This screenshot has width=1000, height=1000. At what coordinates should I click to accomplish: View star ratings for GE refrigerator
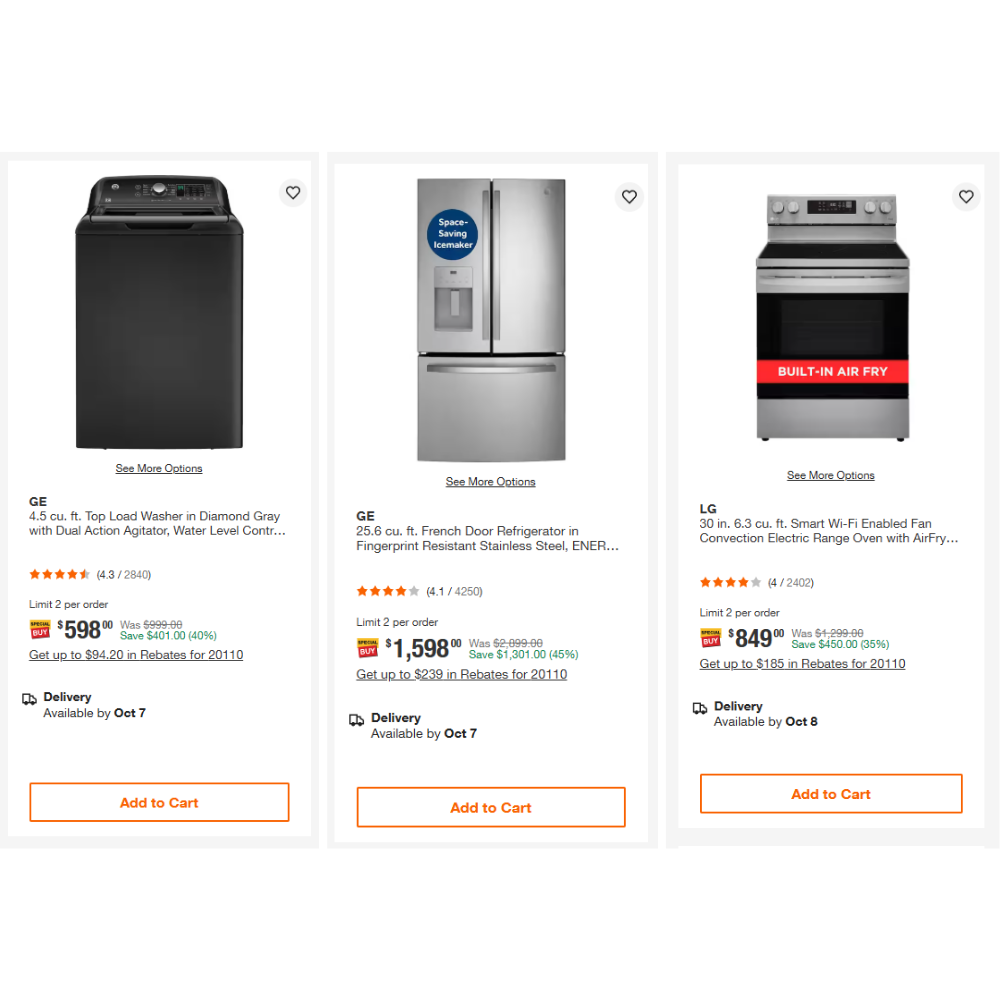pos(388,591)
